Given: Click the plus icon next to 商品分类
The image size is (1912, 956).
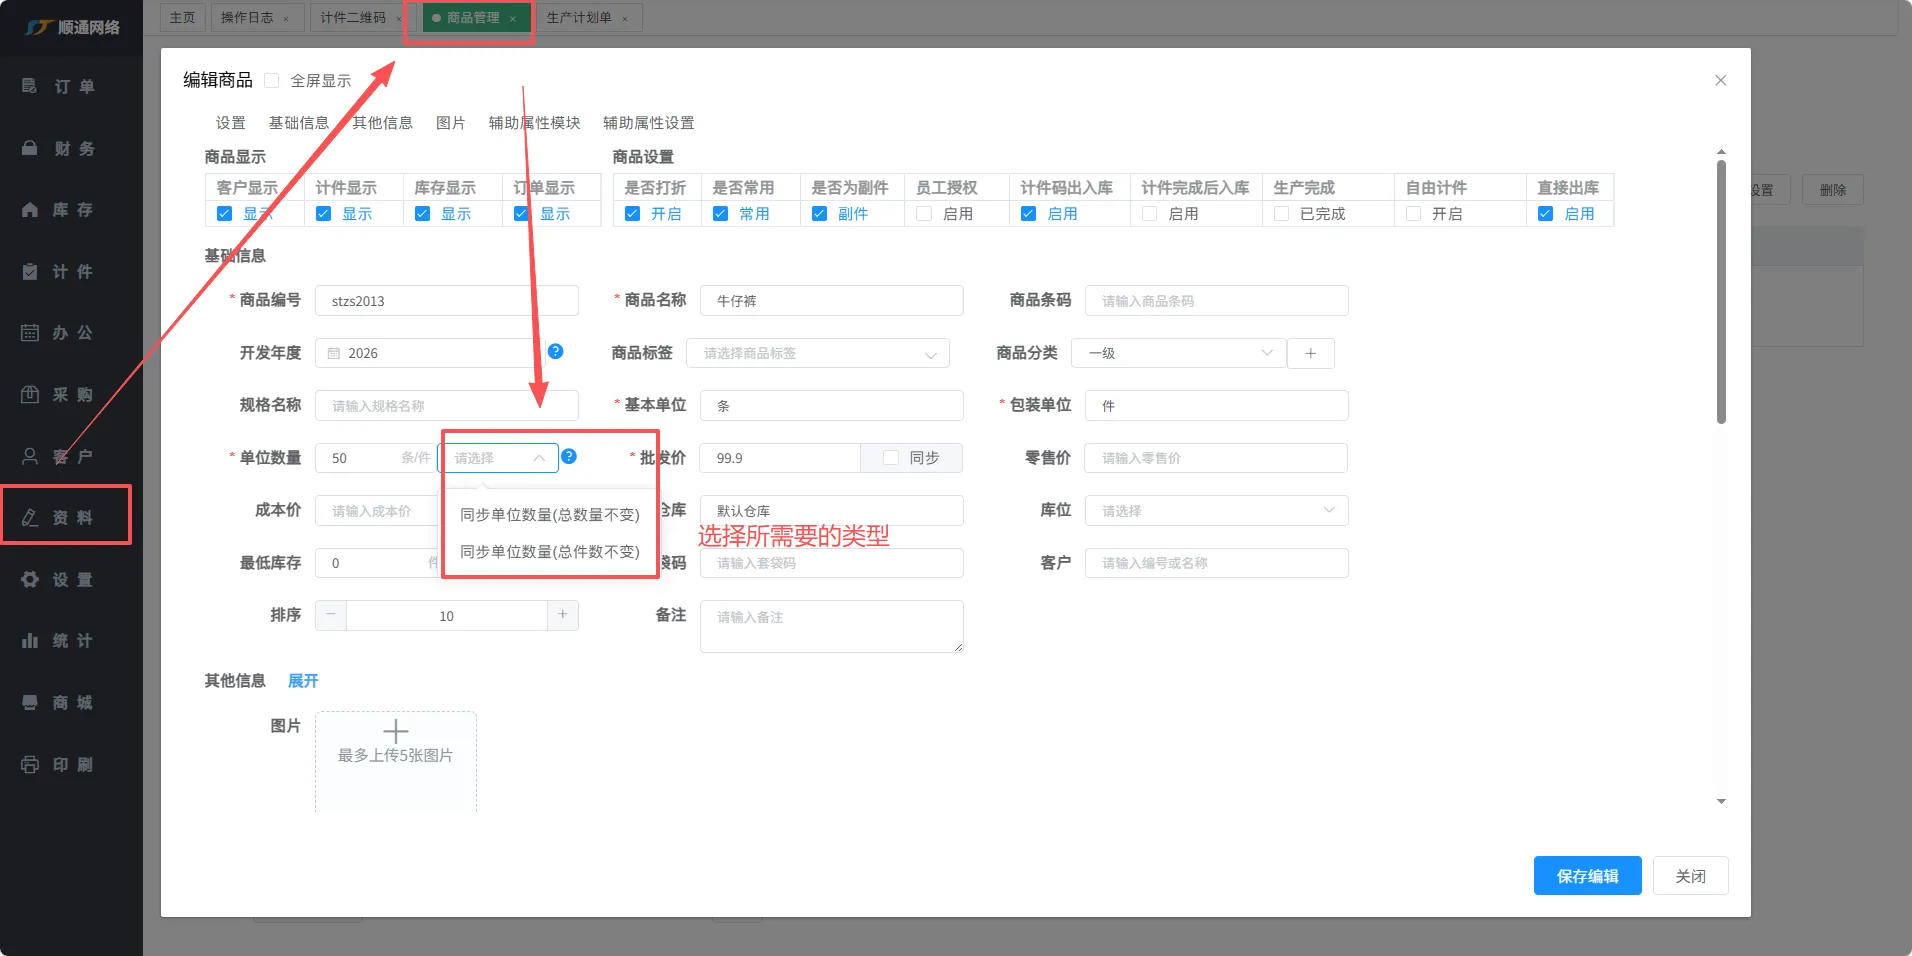Looking at the screenshot, I should (x=1310, y=353).
